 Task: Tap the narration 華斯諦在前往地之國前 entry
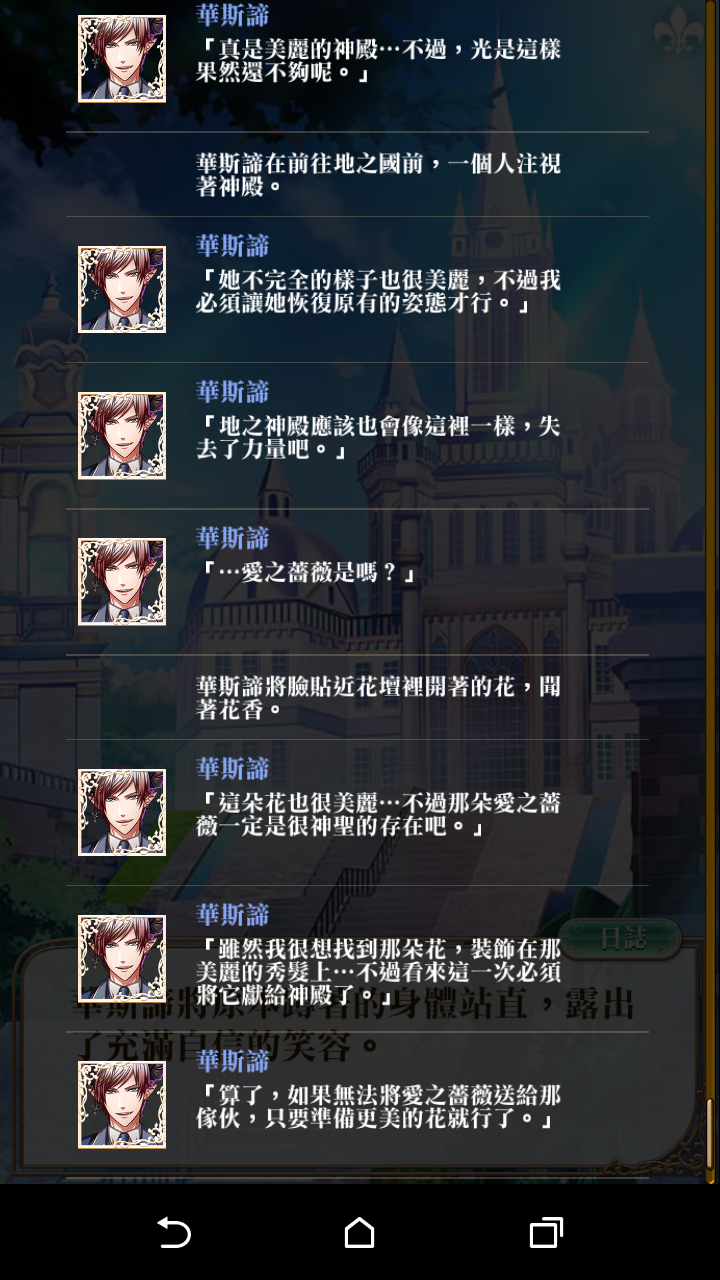(378, 175)
